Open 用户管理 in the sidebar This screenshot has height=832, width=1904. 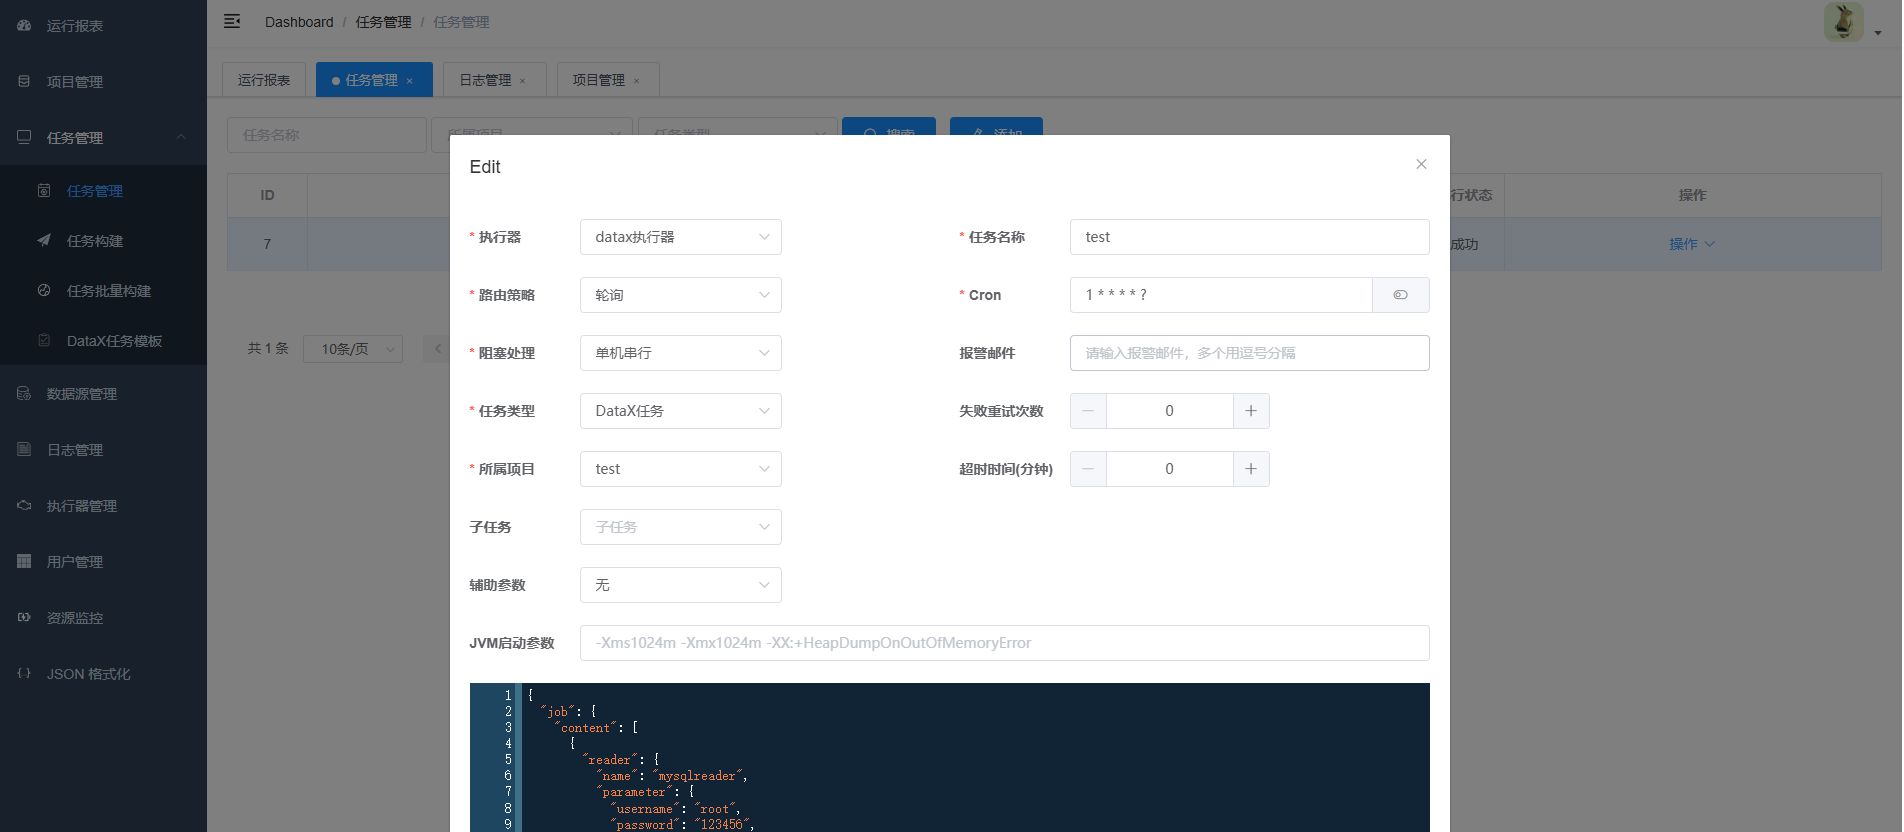tap(103, 562)
